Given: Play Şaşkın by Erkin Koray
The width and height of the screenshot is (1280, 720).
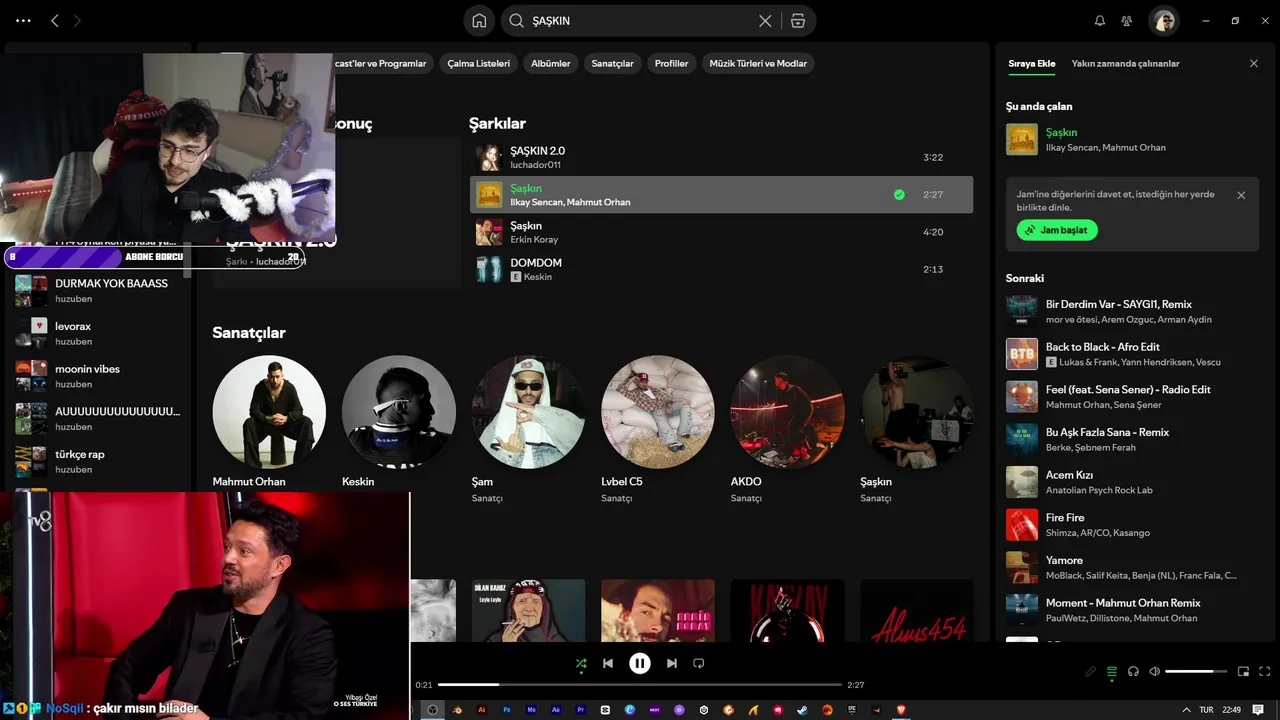Looking at the screenshot, I should 721,232.
